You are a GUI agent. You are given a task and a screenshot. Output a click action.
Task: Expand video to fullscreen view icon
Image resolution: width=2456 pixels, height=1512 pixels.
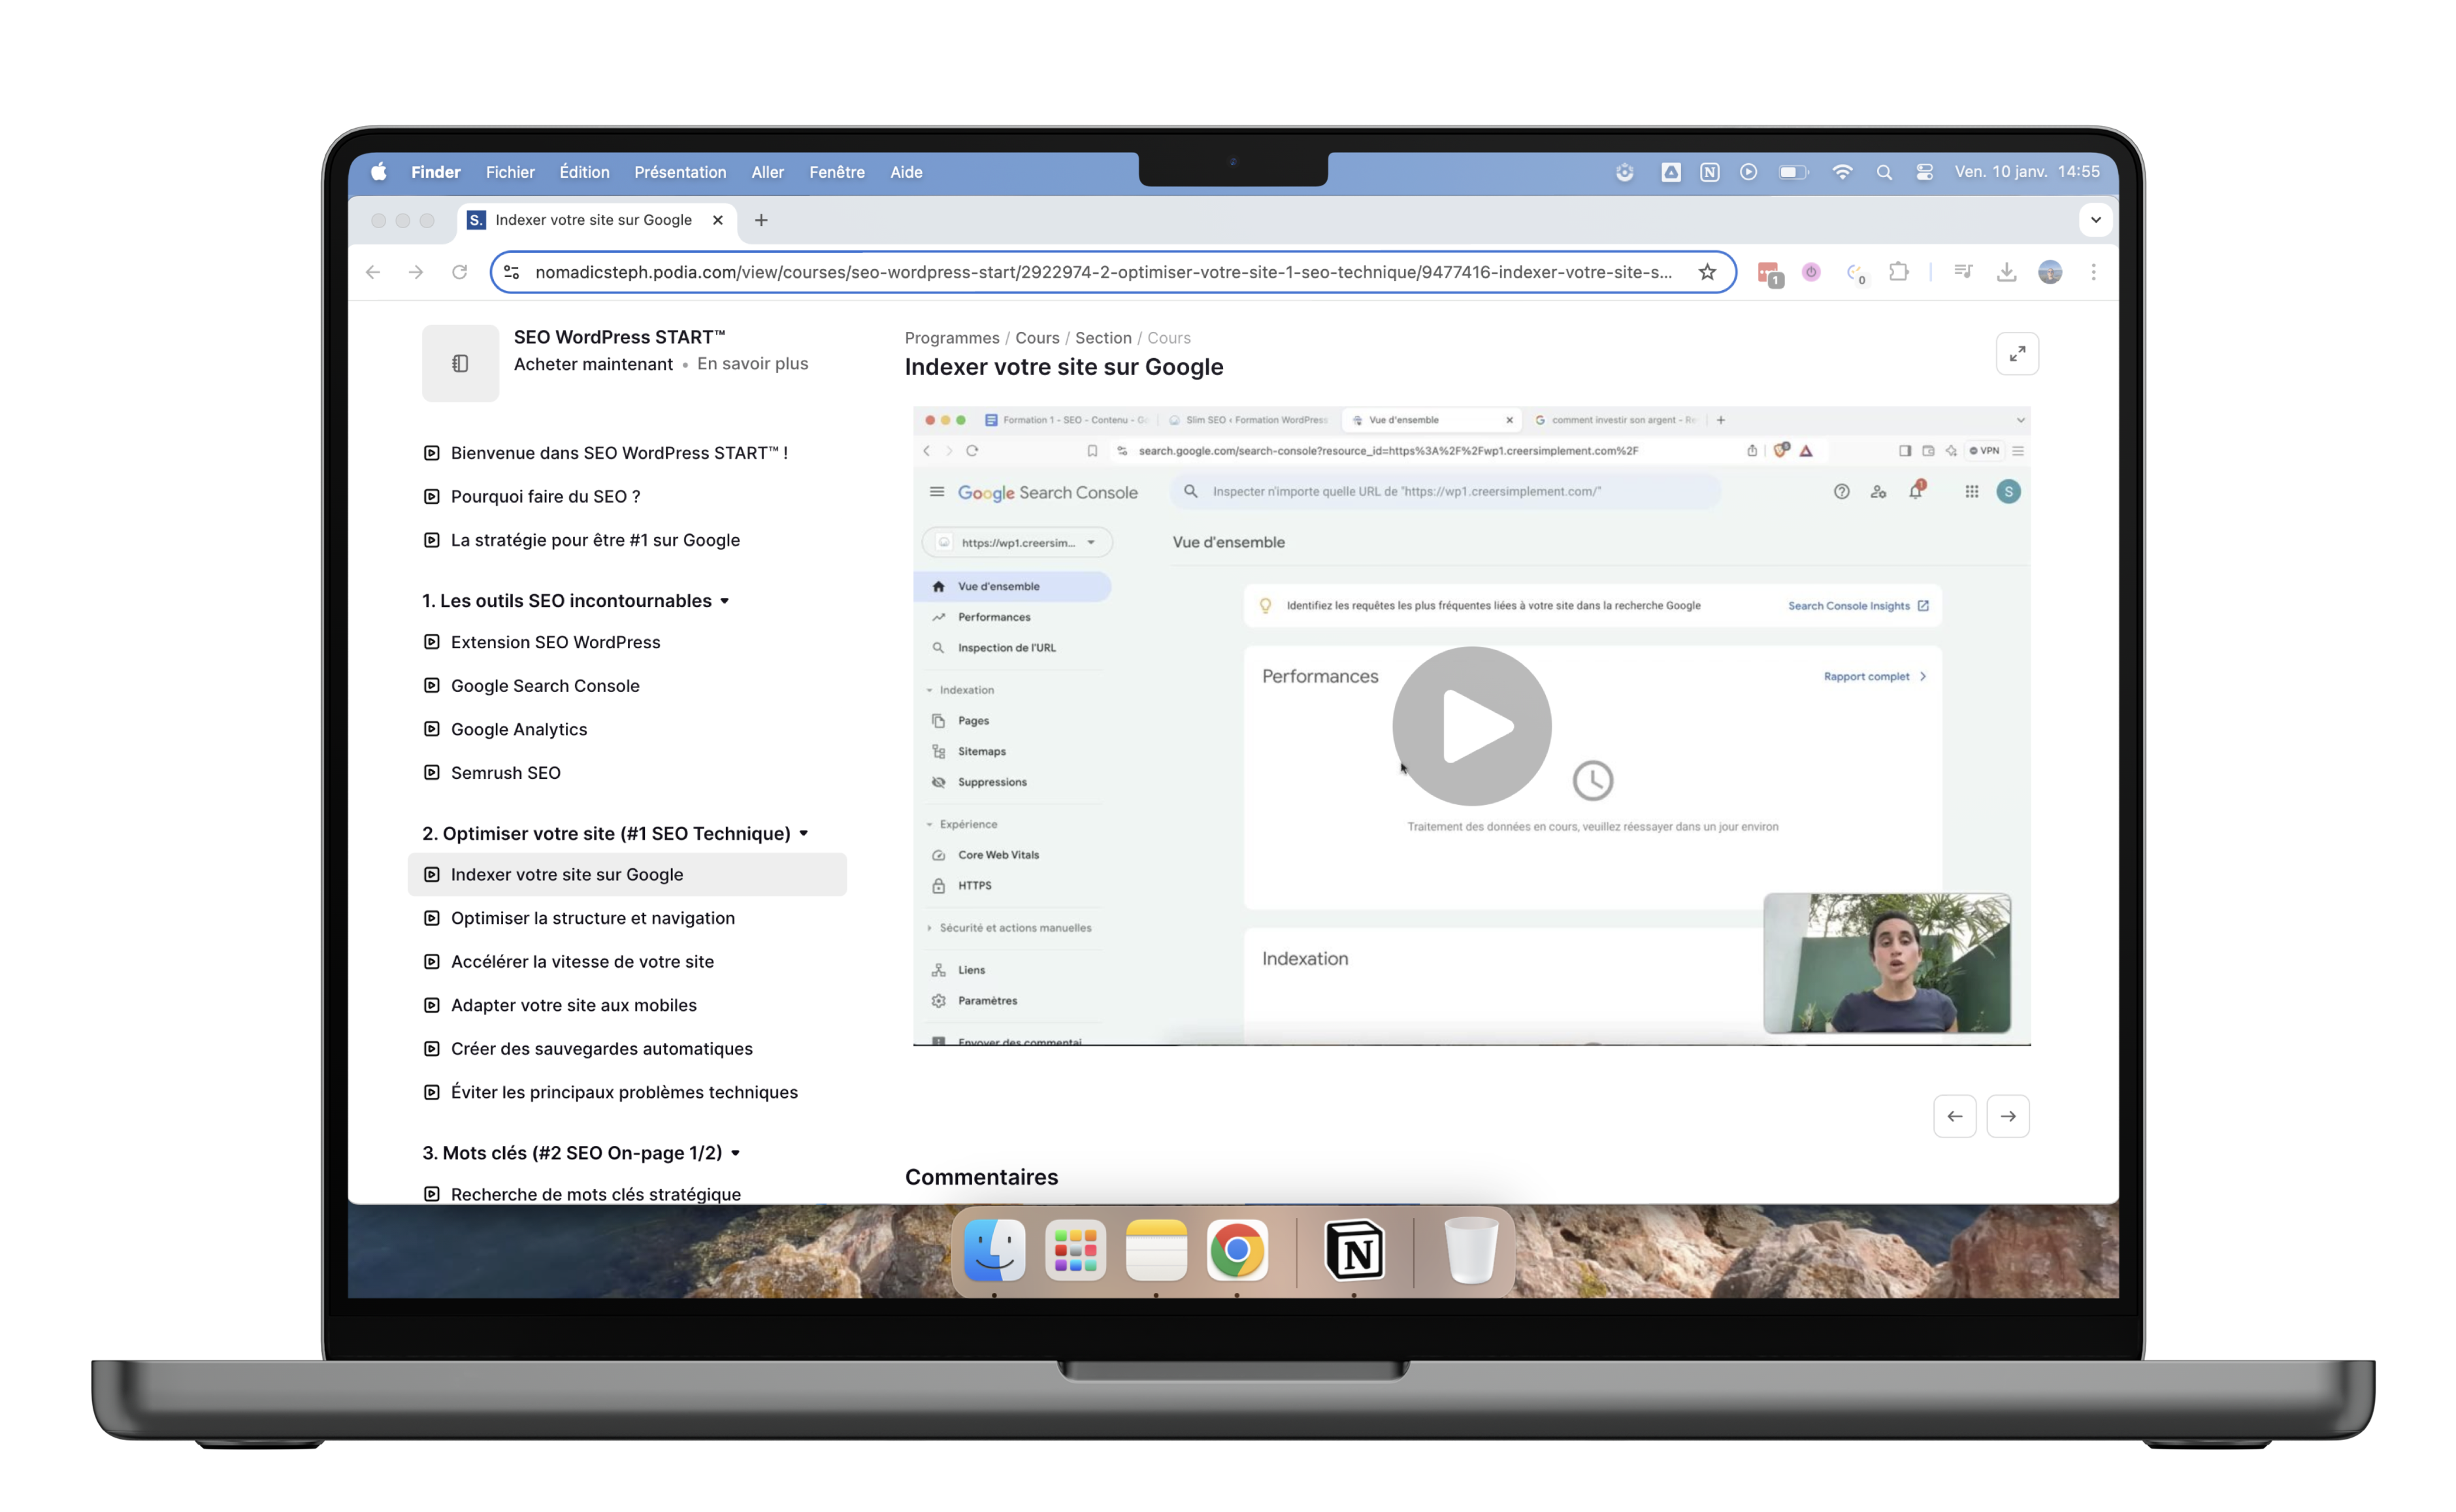tap(2017, 354)
